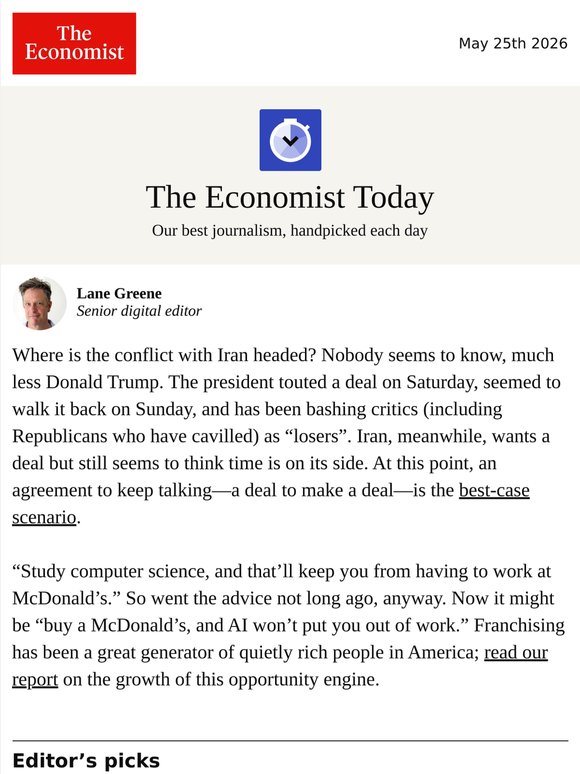This screenshot has width=580, height=774.
Task: Click the divider line above Editor's picks
Action: [290, 740]
